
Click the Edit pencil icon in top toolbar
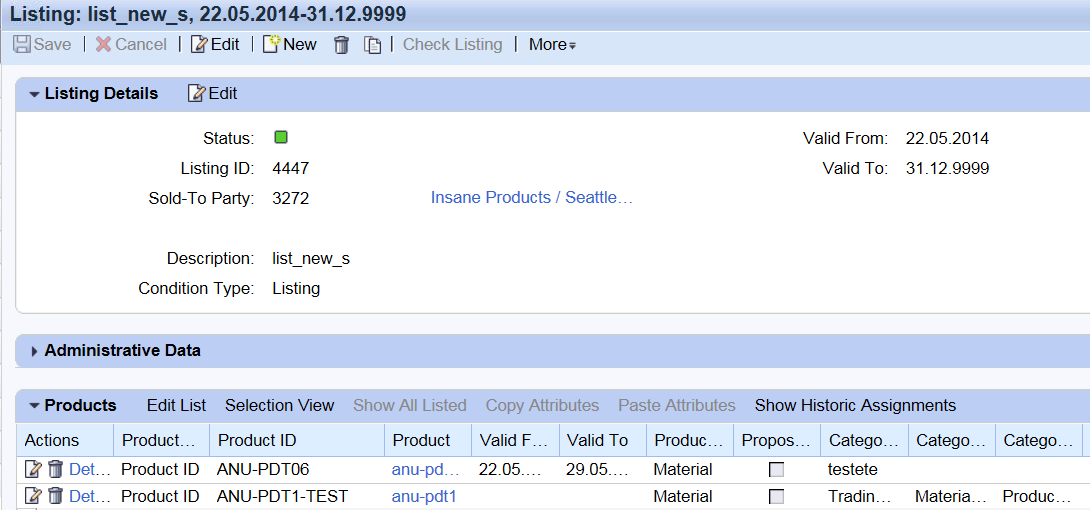click(x=199, y=44)
